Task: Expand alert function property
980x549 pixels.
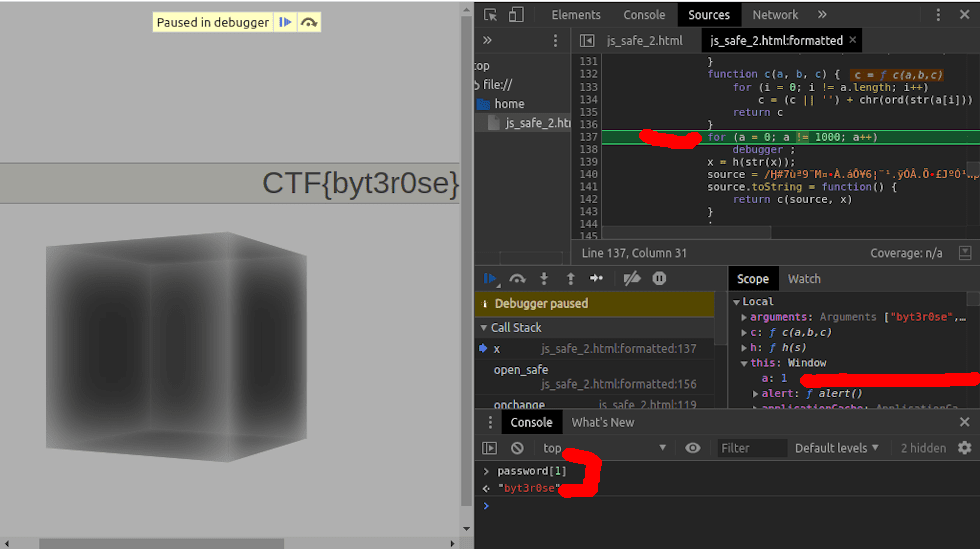Action: point(755,394)
